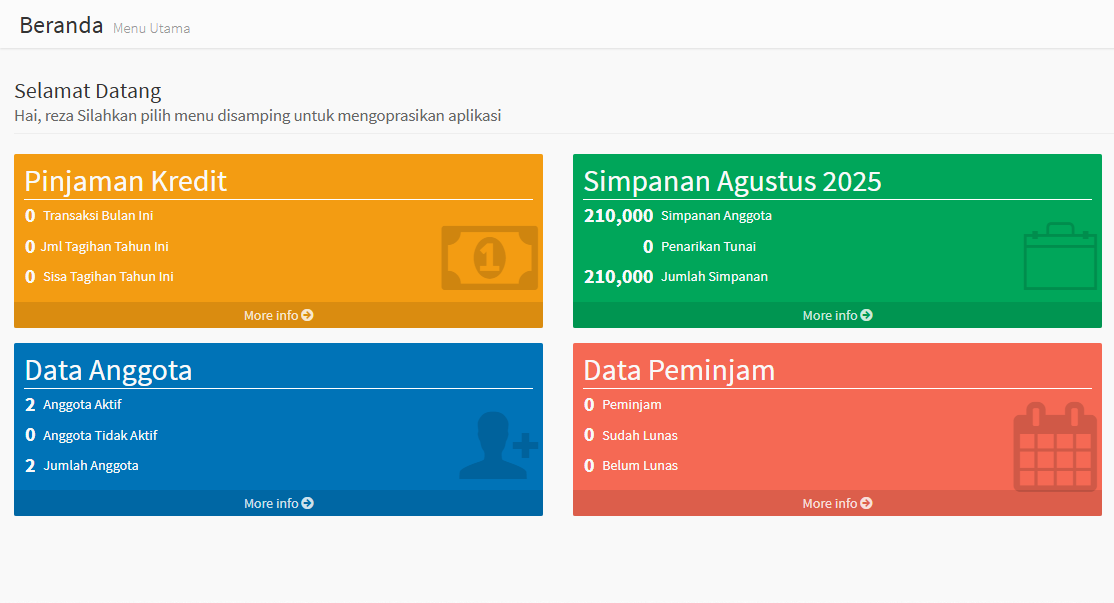Click the money bill icon in Pinjaman Kredit
The height and width of the screenshot is (603, 1114).
[x=489, y=258]
